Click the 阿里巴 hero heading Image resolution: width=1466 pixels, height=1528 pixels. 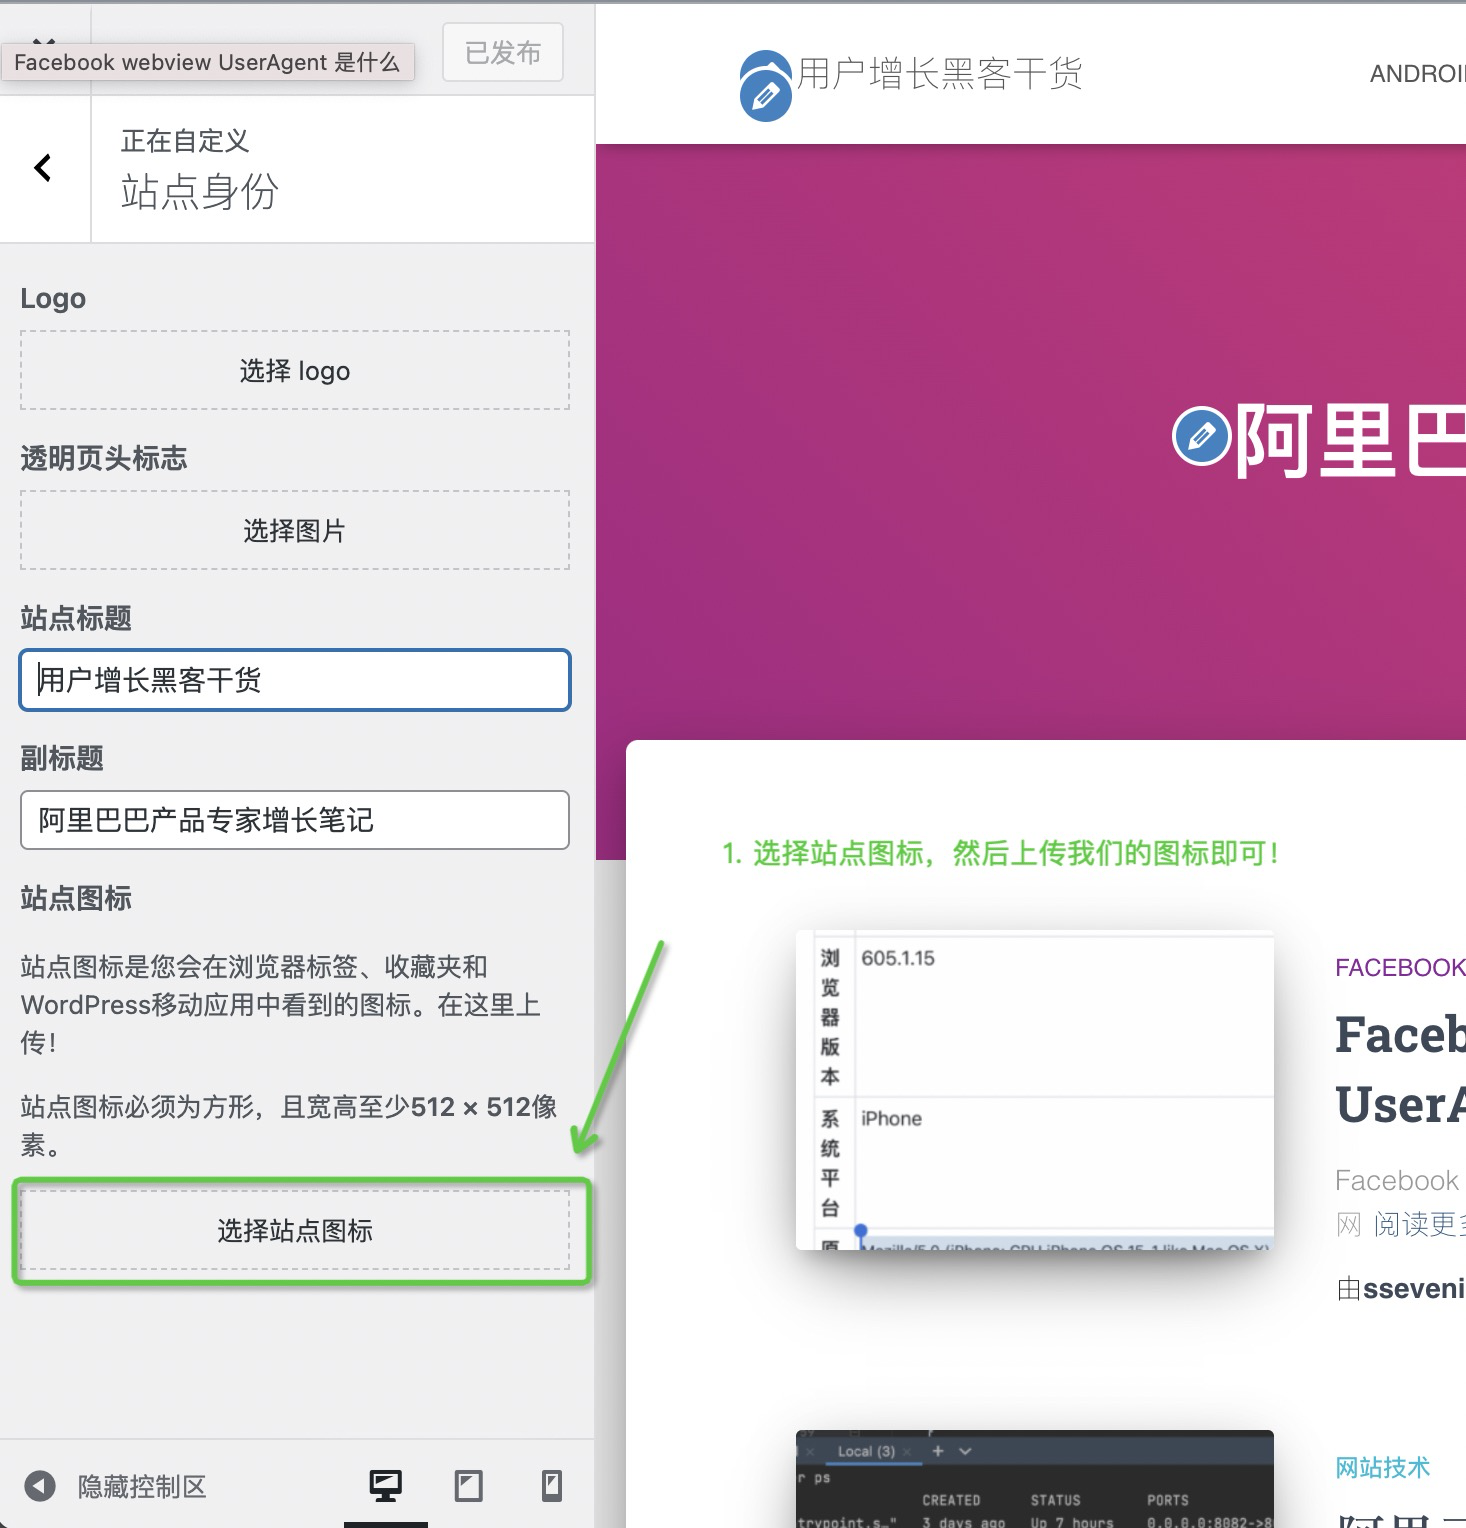click(1350, 440)
